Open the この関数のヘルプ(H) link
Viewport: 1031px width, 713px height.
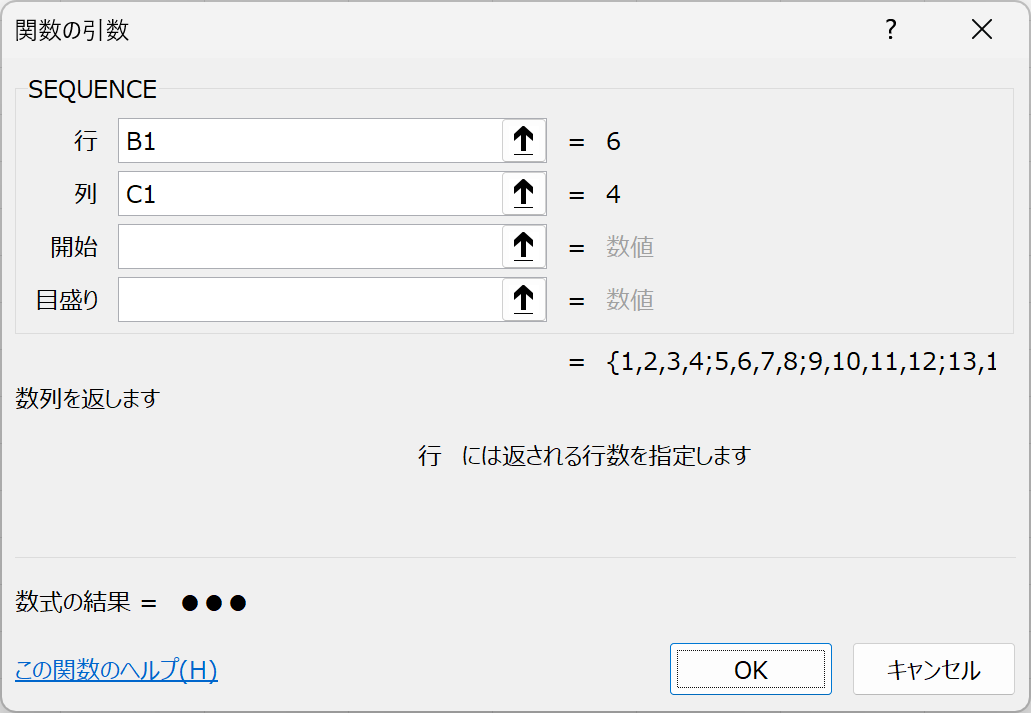pos(116,670)
